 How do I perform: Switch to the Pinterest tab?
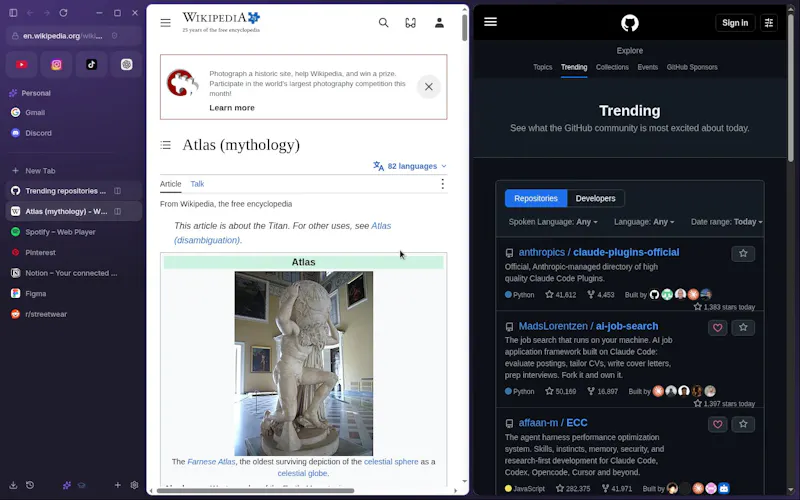[74, 252]
